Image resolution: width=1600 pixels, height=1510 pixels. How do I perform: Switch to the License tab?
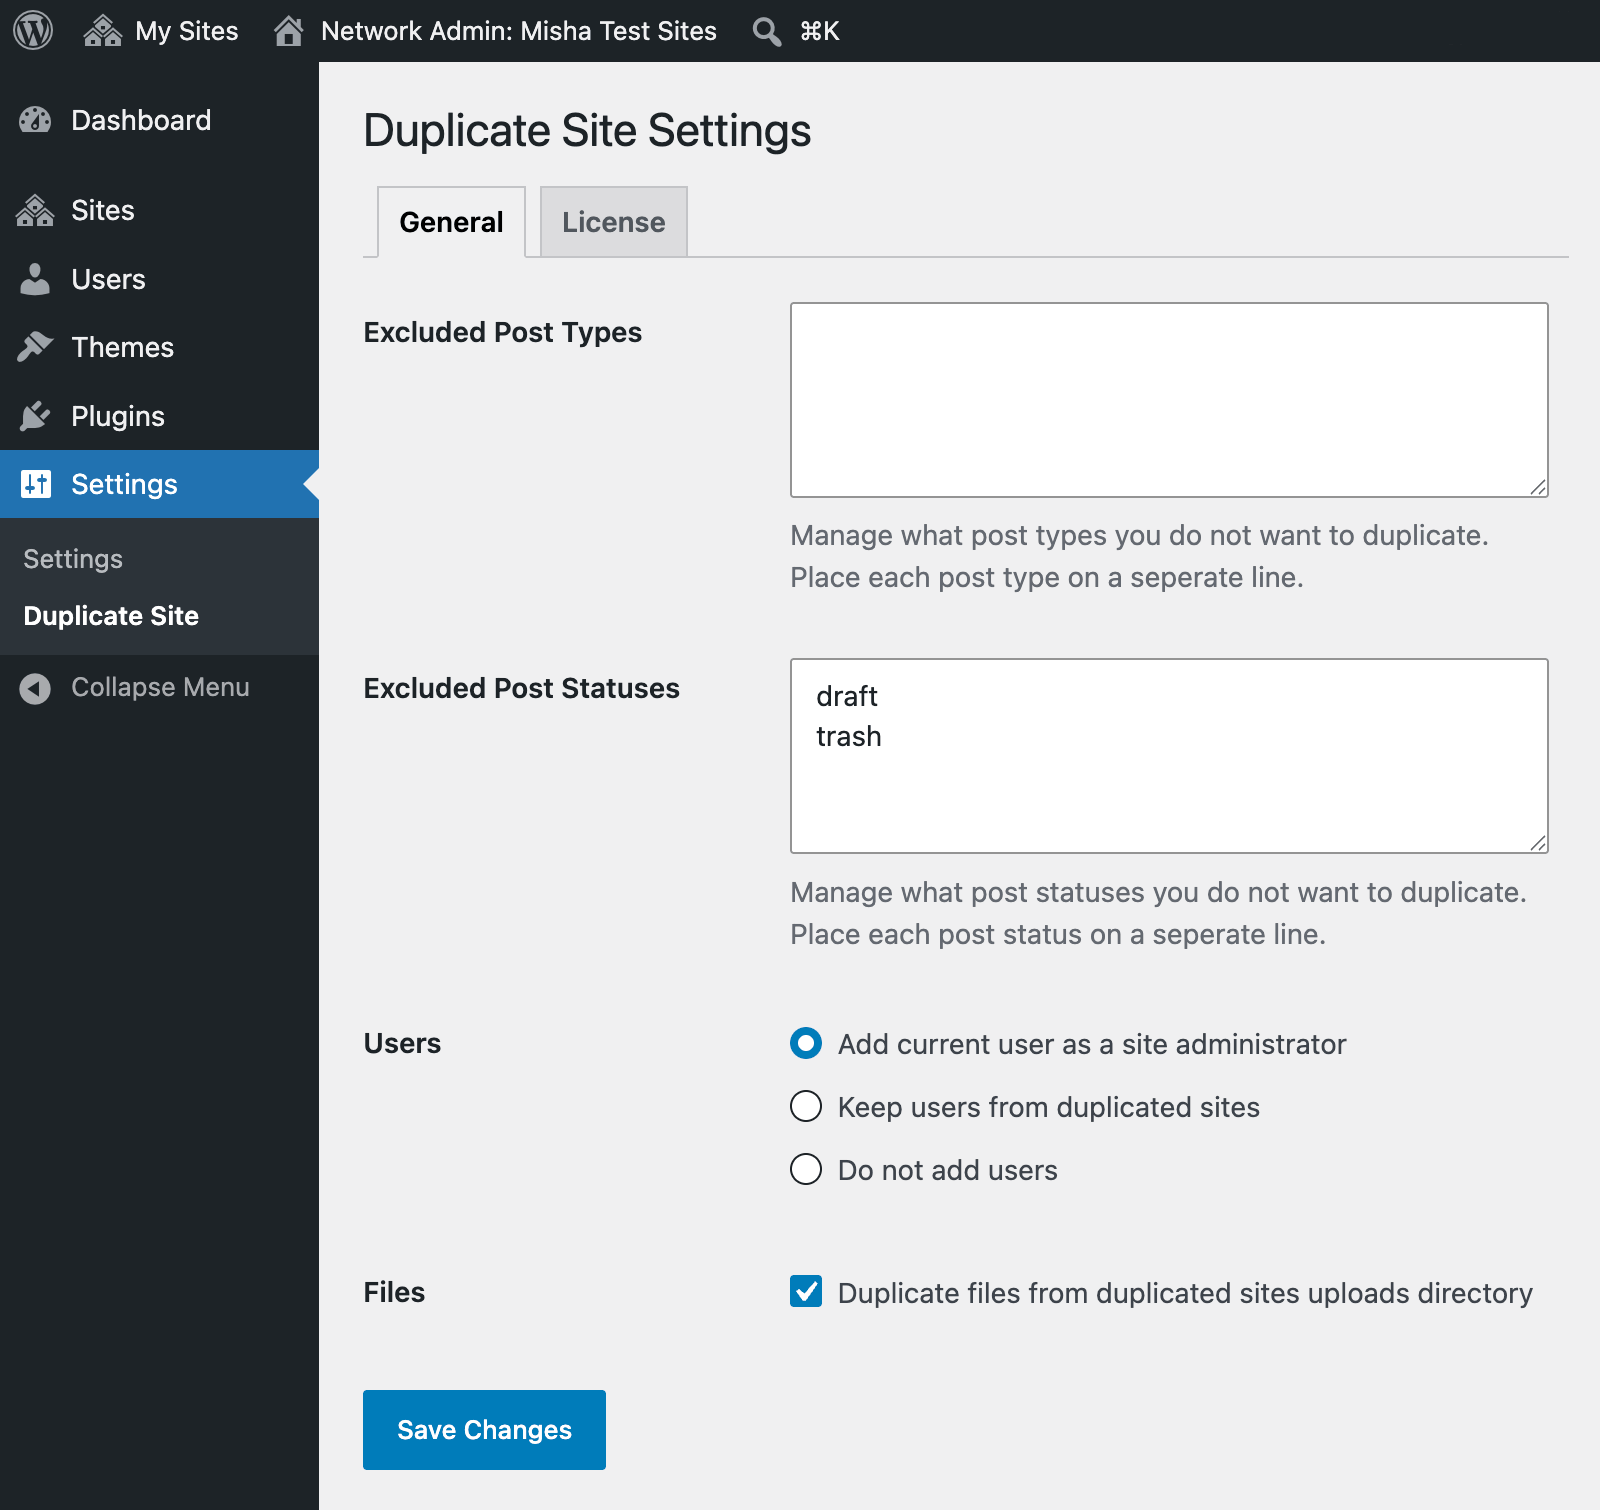pos(613,222)
